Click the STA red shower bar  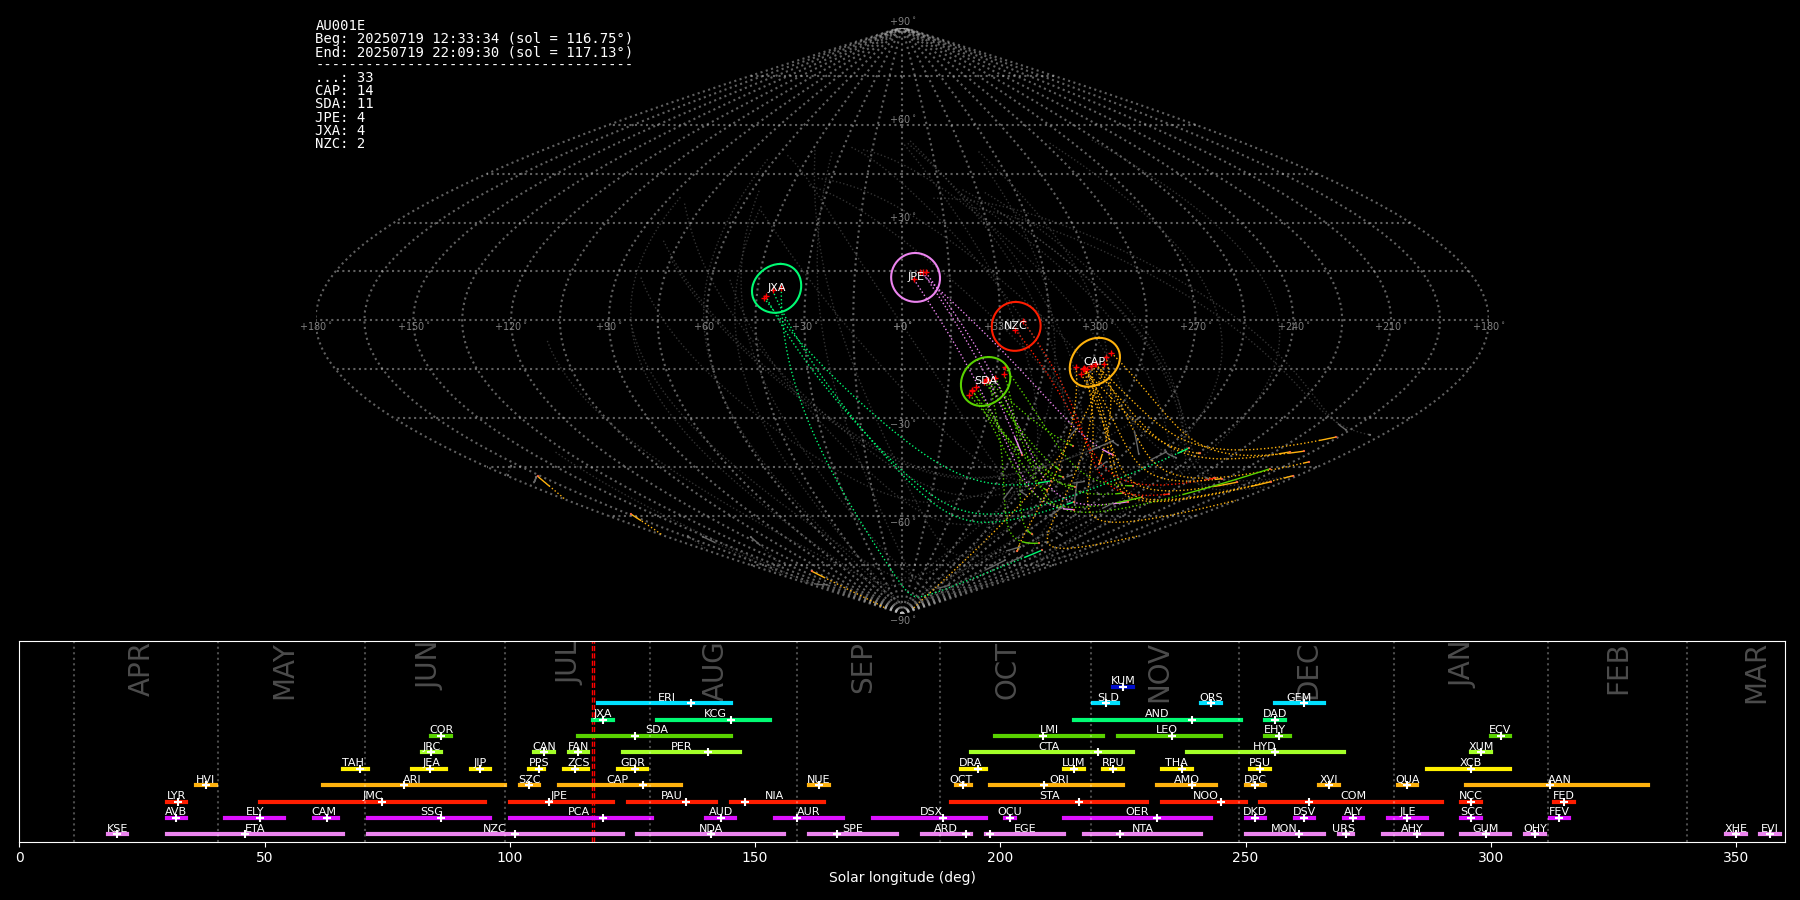coord(1049,802)
